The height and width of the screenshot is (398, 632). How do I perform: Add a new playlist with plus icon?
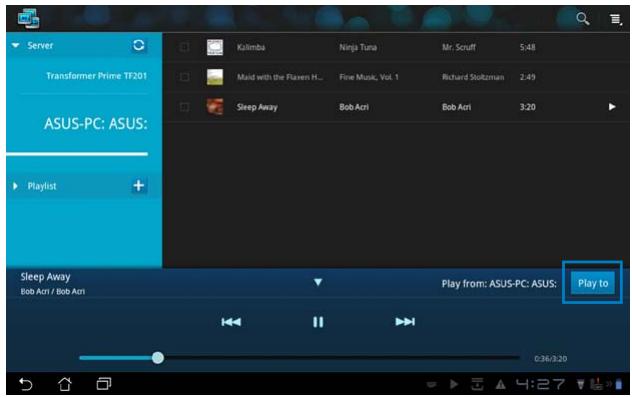139,185
